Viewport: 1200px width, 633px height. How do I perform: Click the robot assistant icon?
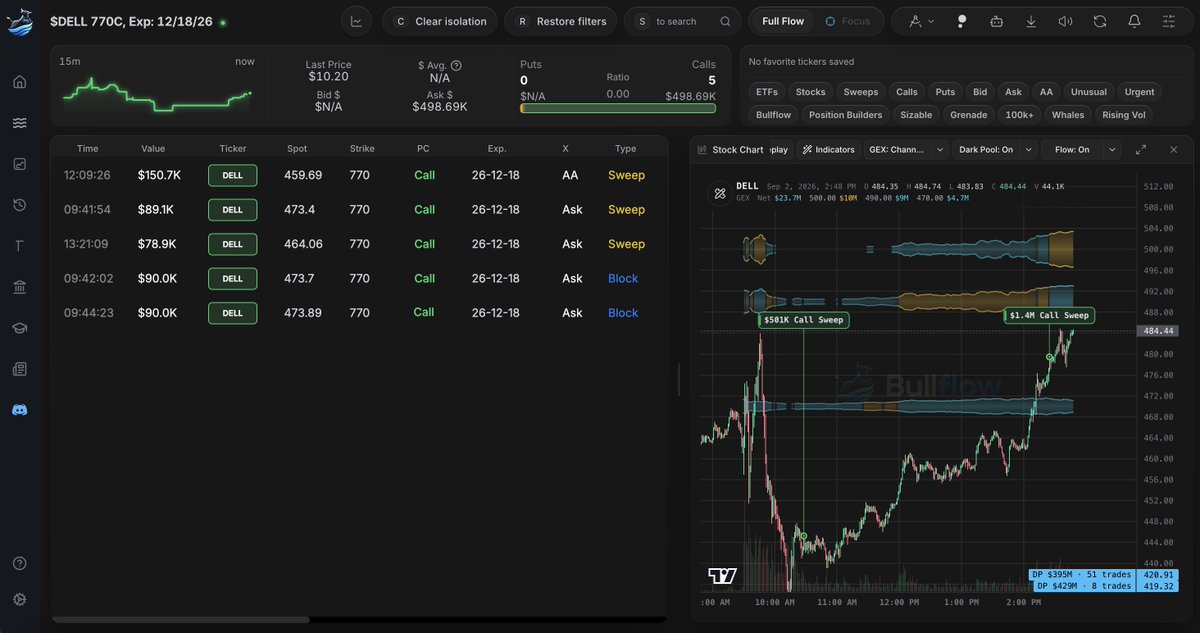click(996, 21)
